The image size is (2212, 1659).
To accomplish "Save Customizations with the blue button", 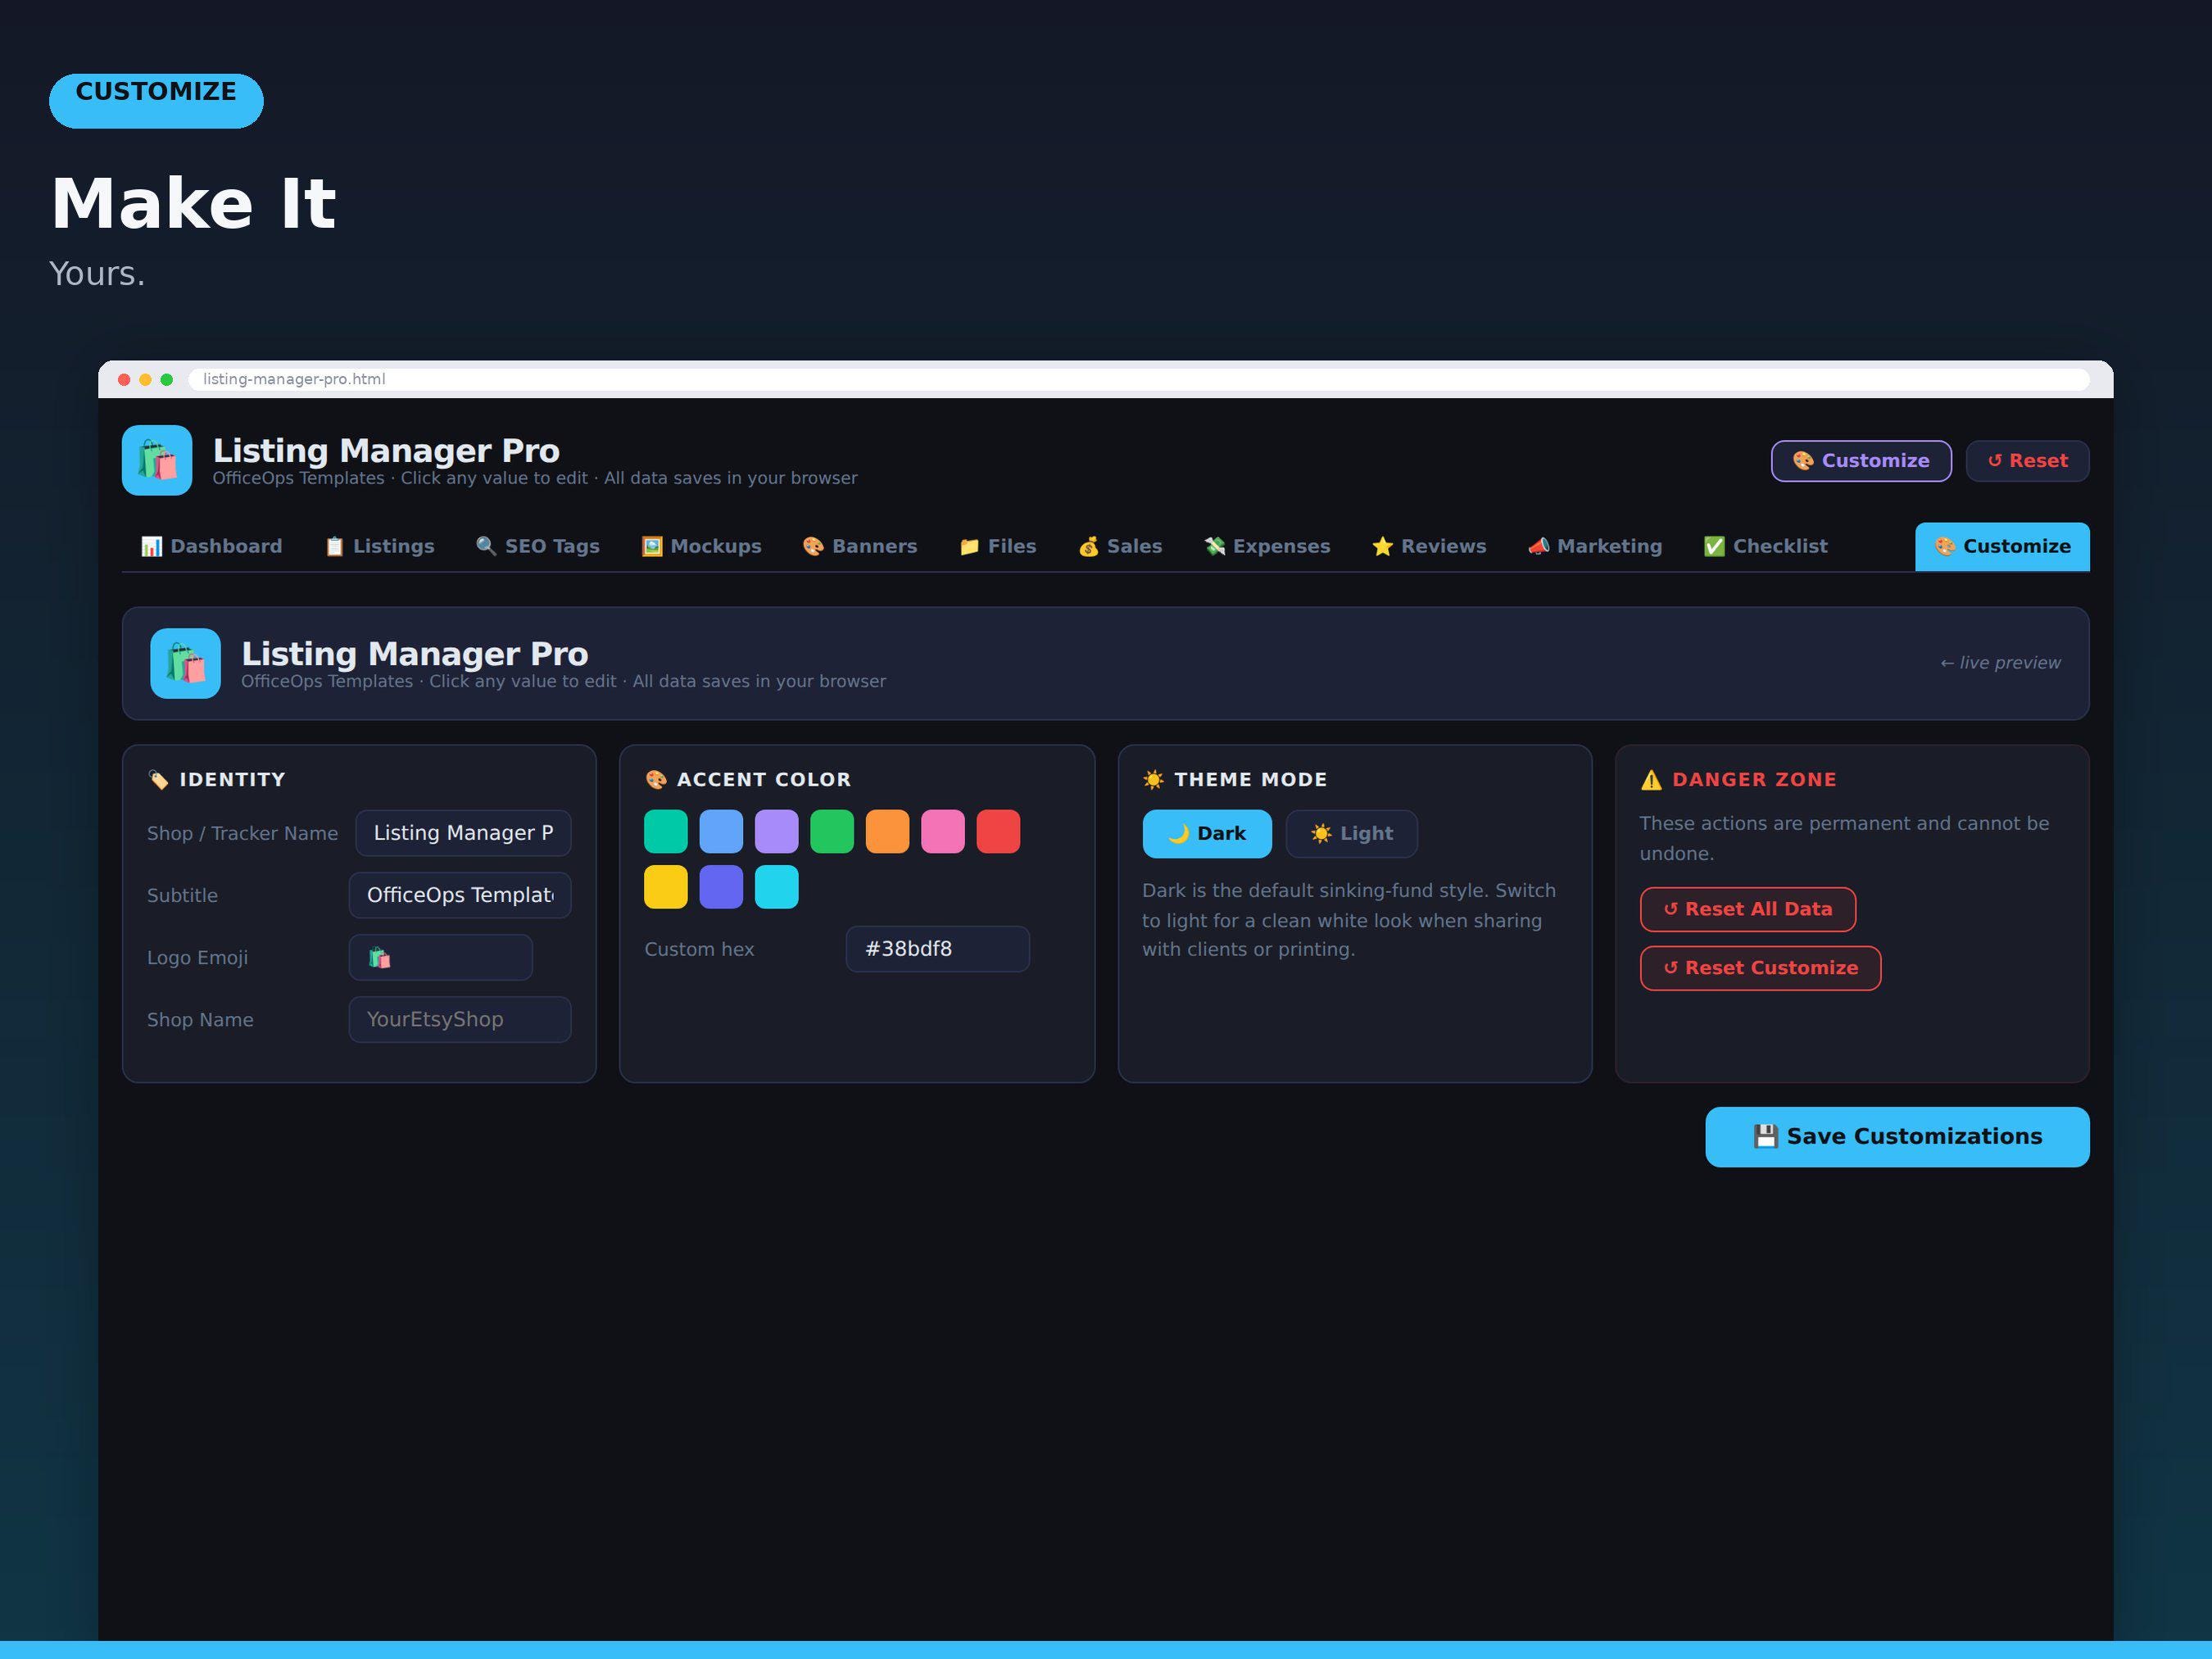I will tap(1897, 1137).
